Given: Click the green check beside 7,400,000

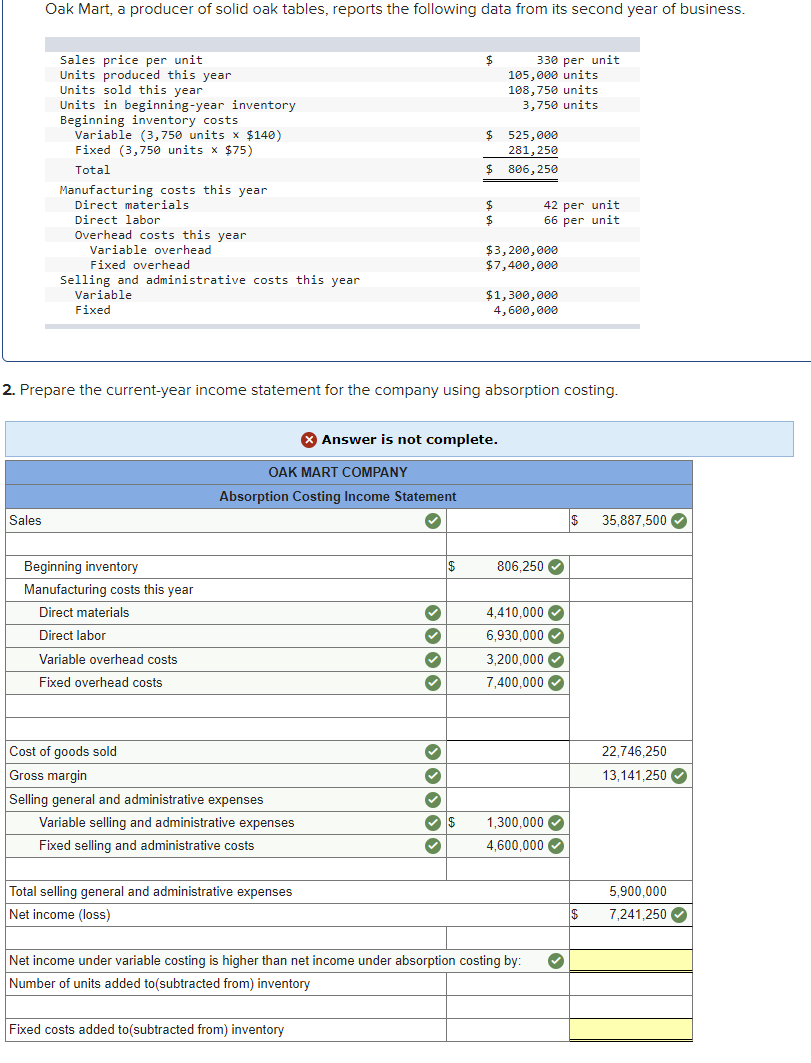Looking at the screenshot, I should [x=556, y=683].
